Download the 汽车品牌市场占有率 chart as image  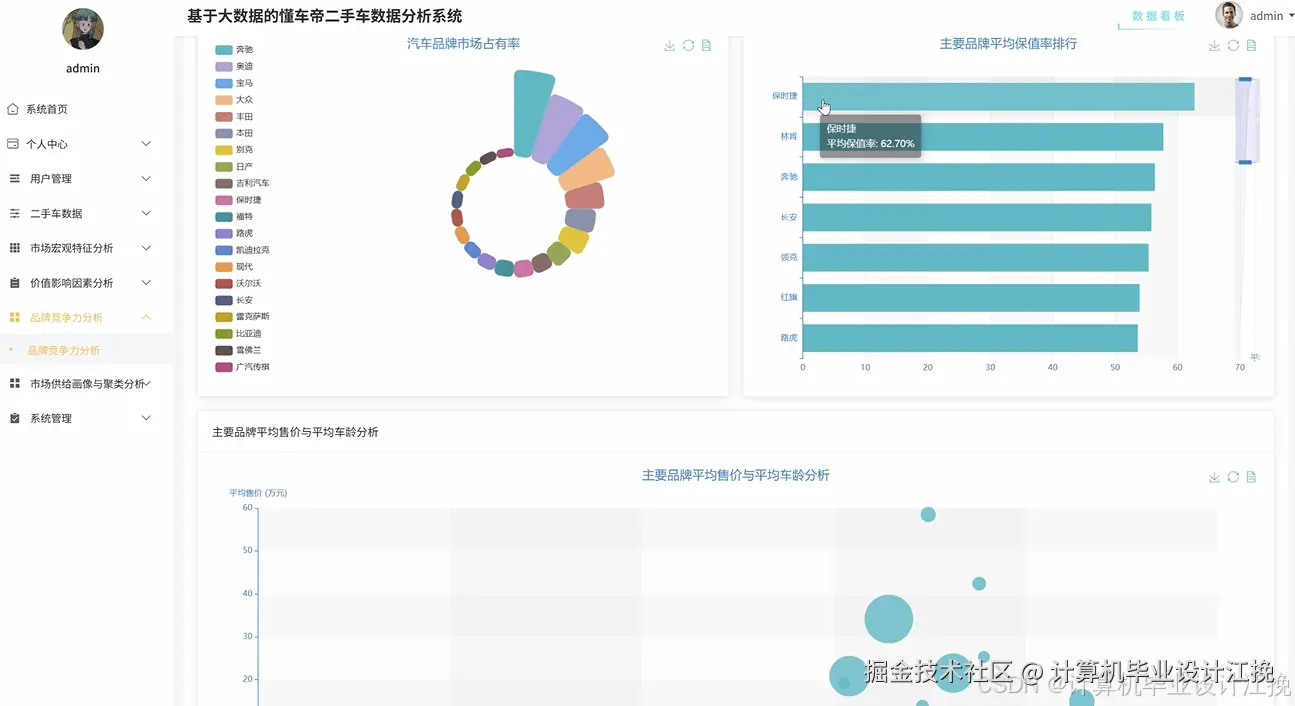670,46
